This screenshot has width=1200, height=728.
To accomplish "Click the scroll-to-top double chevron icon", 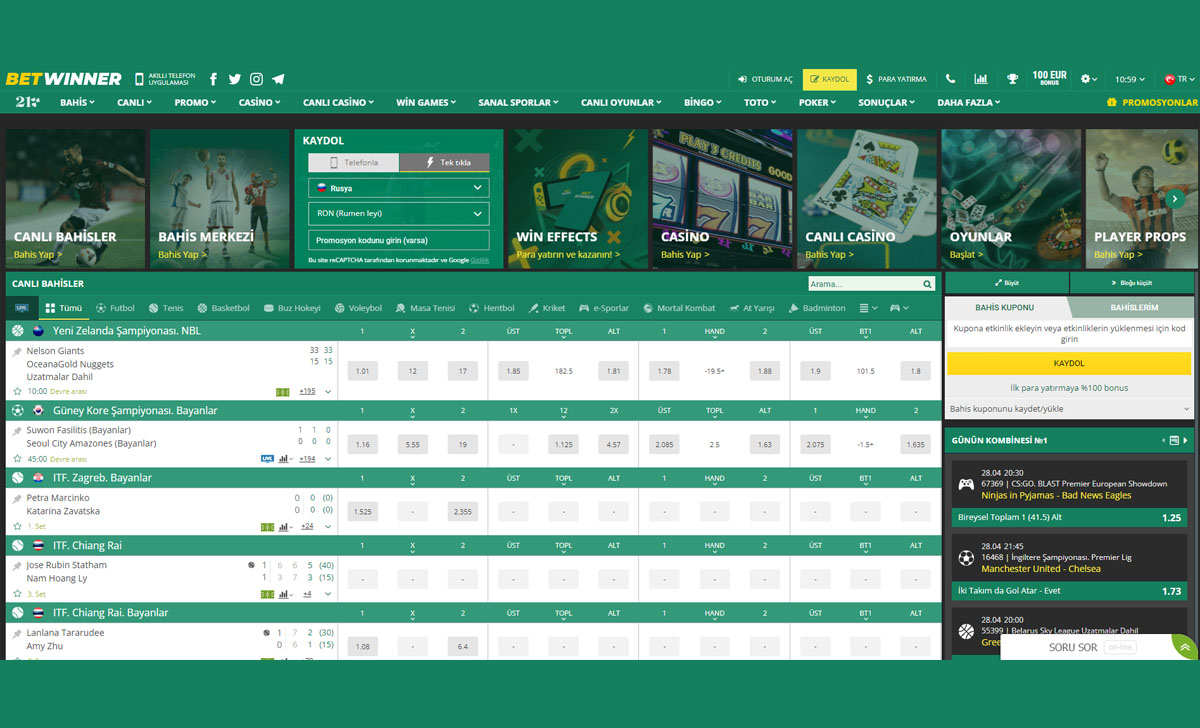I will (1184, 648).
